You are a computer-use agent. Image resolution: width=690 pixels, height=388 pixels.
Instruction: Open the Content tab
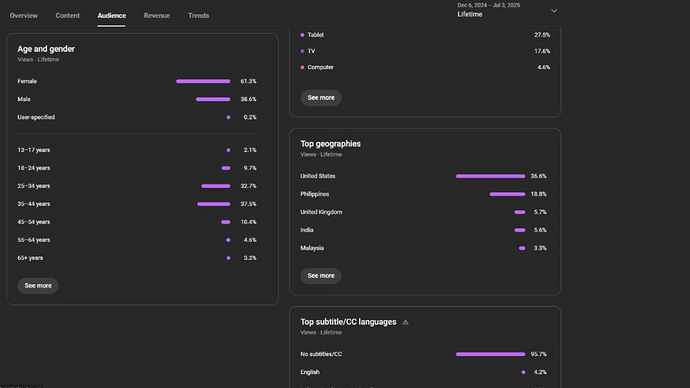(x=67, y=15)
